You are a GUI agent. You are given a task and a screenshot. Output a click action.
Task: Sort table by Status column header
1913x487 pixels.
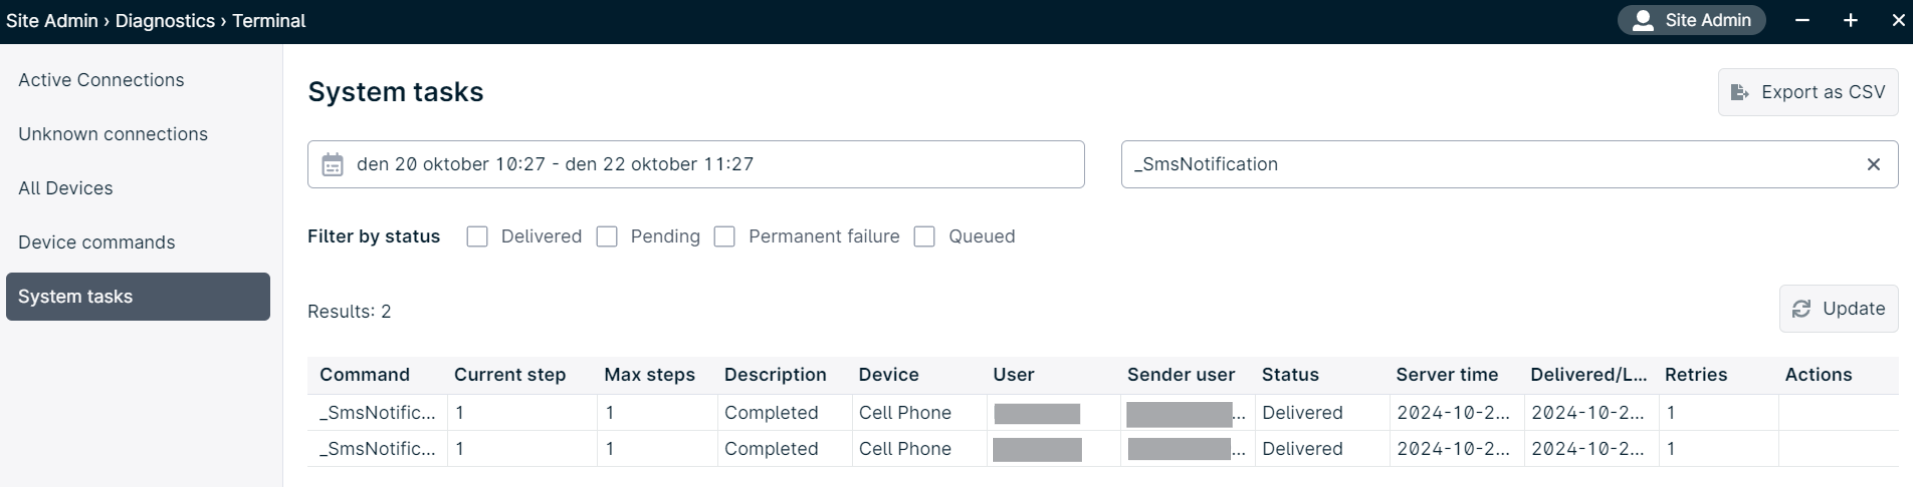[1290, 375]
